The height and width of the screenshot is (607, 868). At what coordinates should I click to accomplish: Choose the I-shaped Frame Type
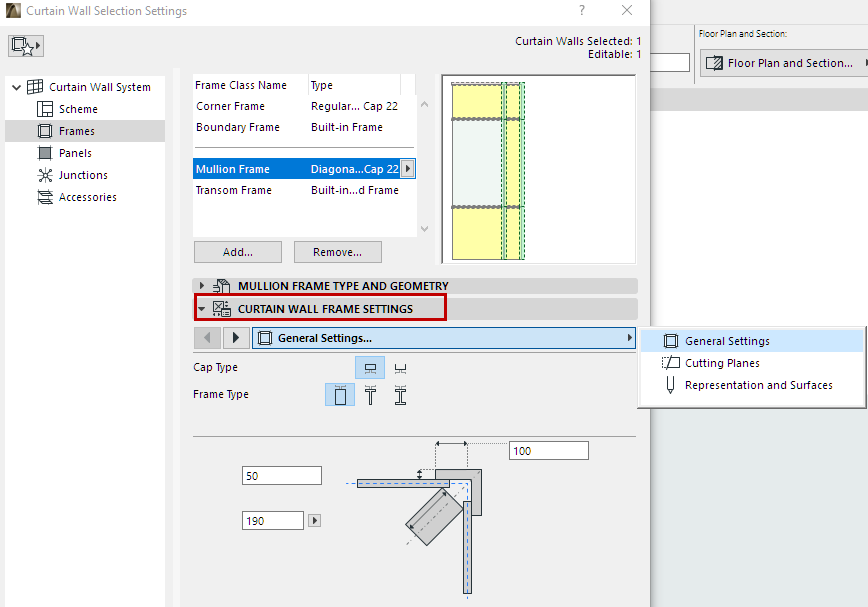click(x=400, y=395)
